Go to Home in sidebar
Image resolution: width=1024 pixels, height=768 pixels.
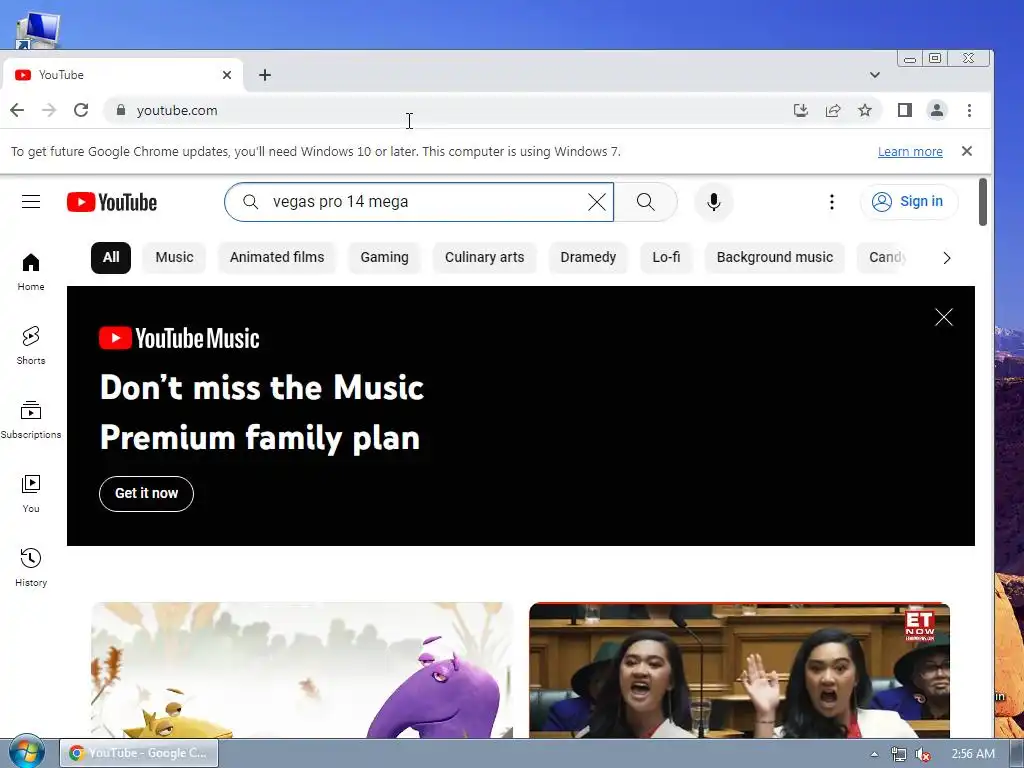[31, 272]
